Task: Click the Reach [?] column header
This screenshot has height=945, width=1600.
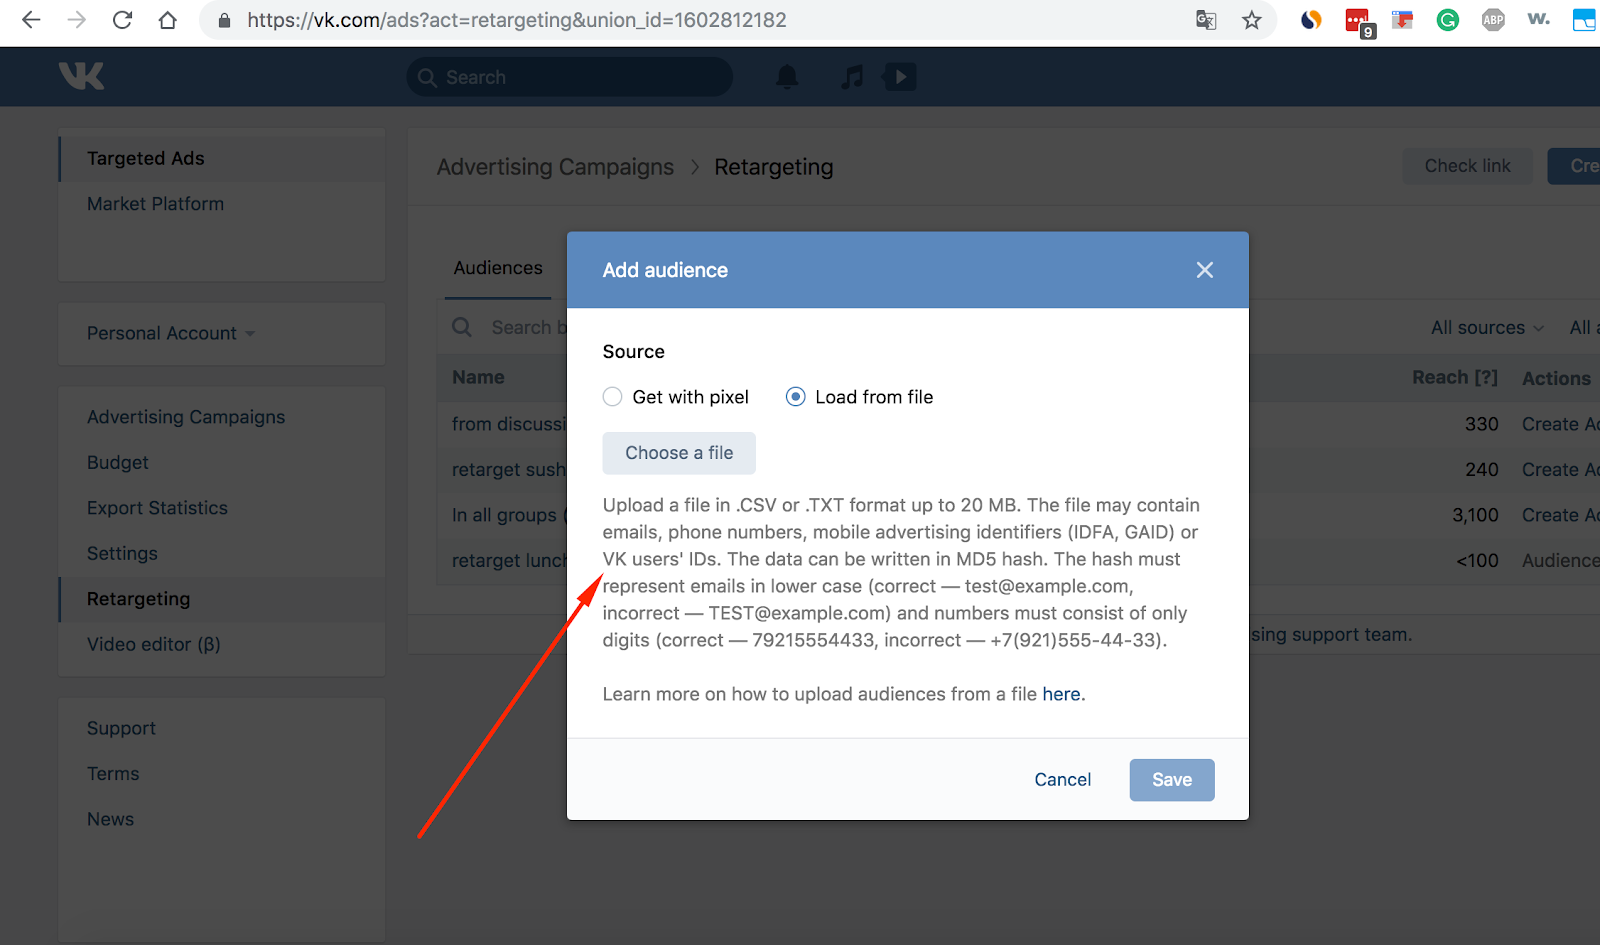Action: (1455, 377)
